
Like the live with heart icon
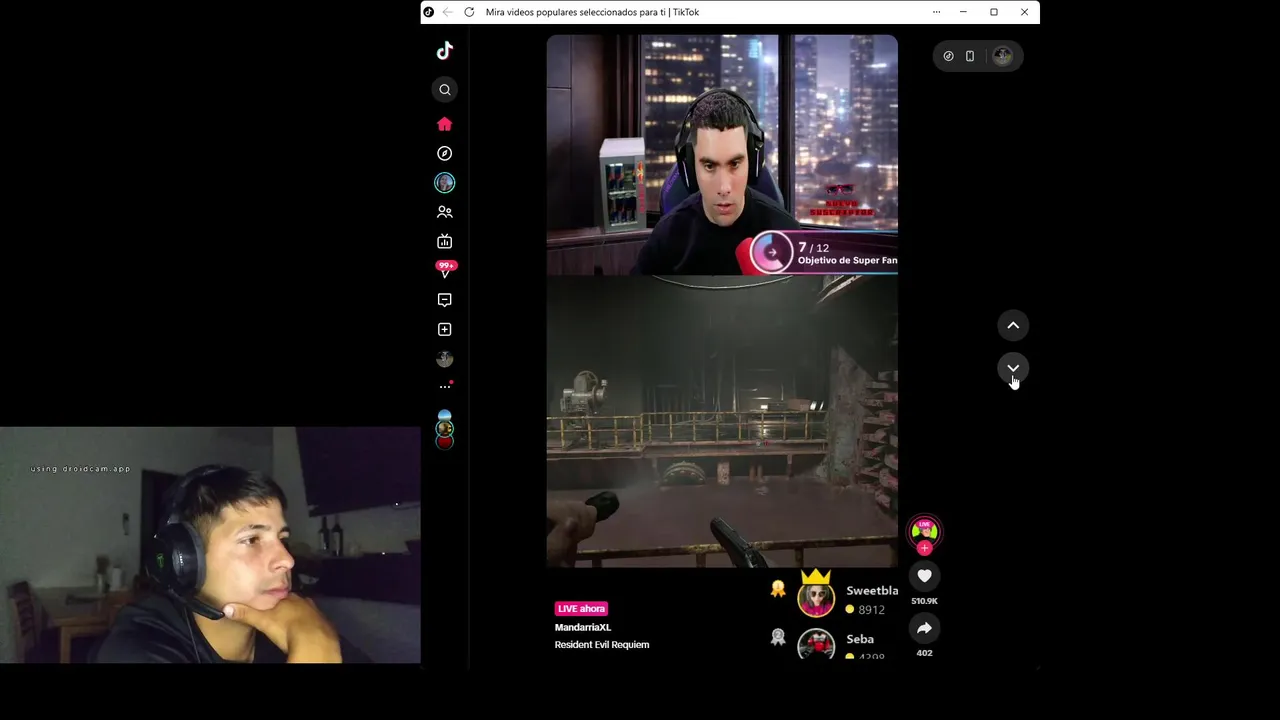[x=924, y=576]
